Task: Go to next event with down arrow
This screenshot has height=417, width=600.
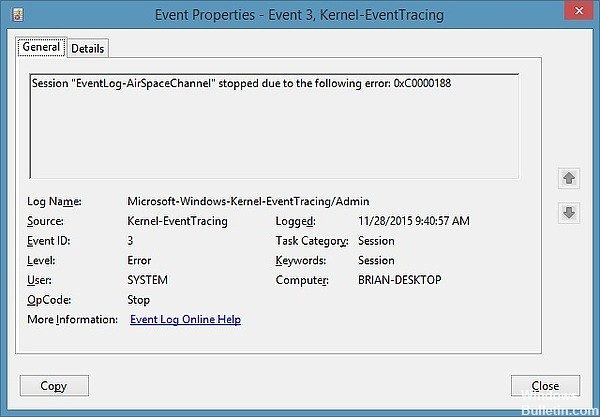Action: coord(569,213)
